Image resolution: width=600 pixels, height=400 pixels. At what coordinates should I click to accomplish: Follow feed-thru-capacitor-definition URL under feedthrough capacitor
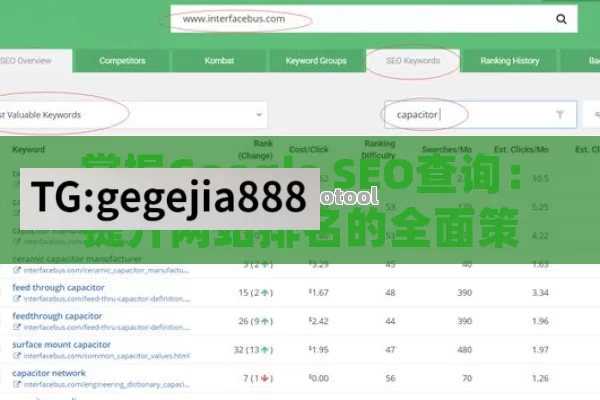tap(106, 327)
